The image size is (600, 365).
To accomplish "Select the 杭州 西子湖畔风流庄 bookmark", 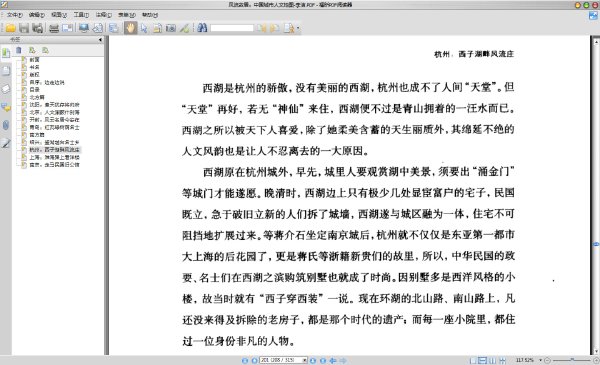I will [54, 150].
